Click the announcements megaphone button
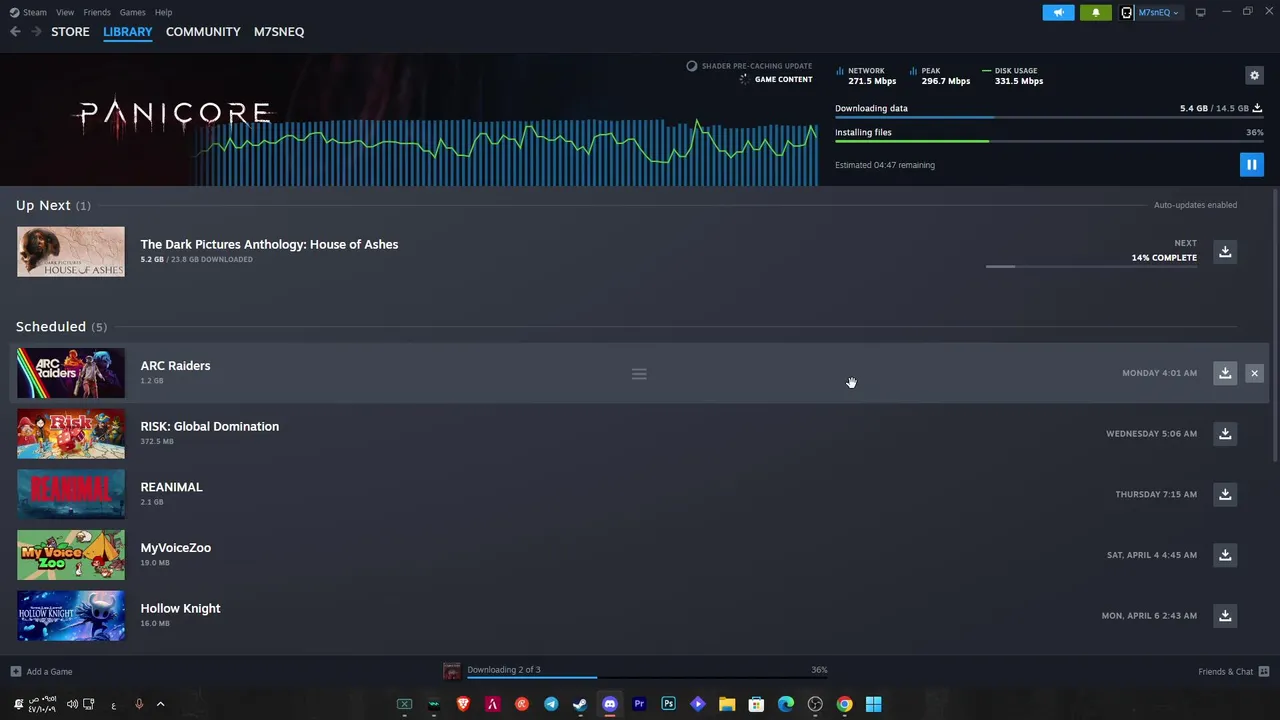The width and height of the screenshot is (1280, 720). tap(1058, 12)
